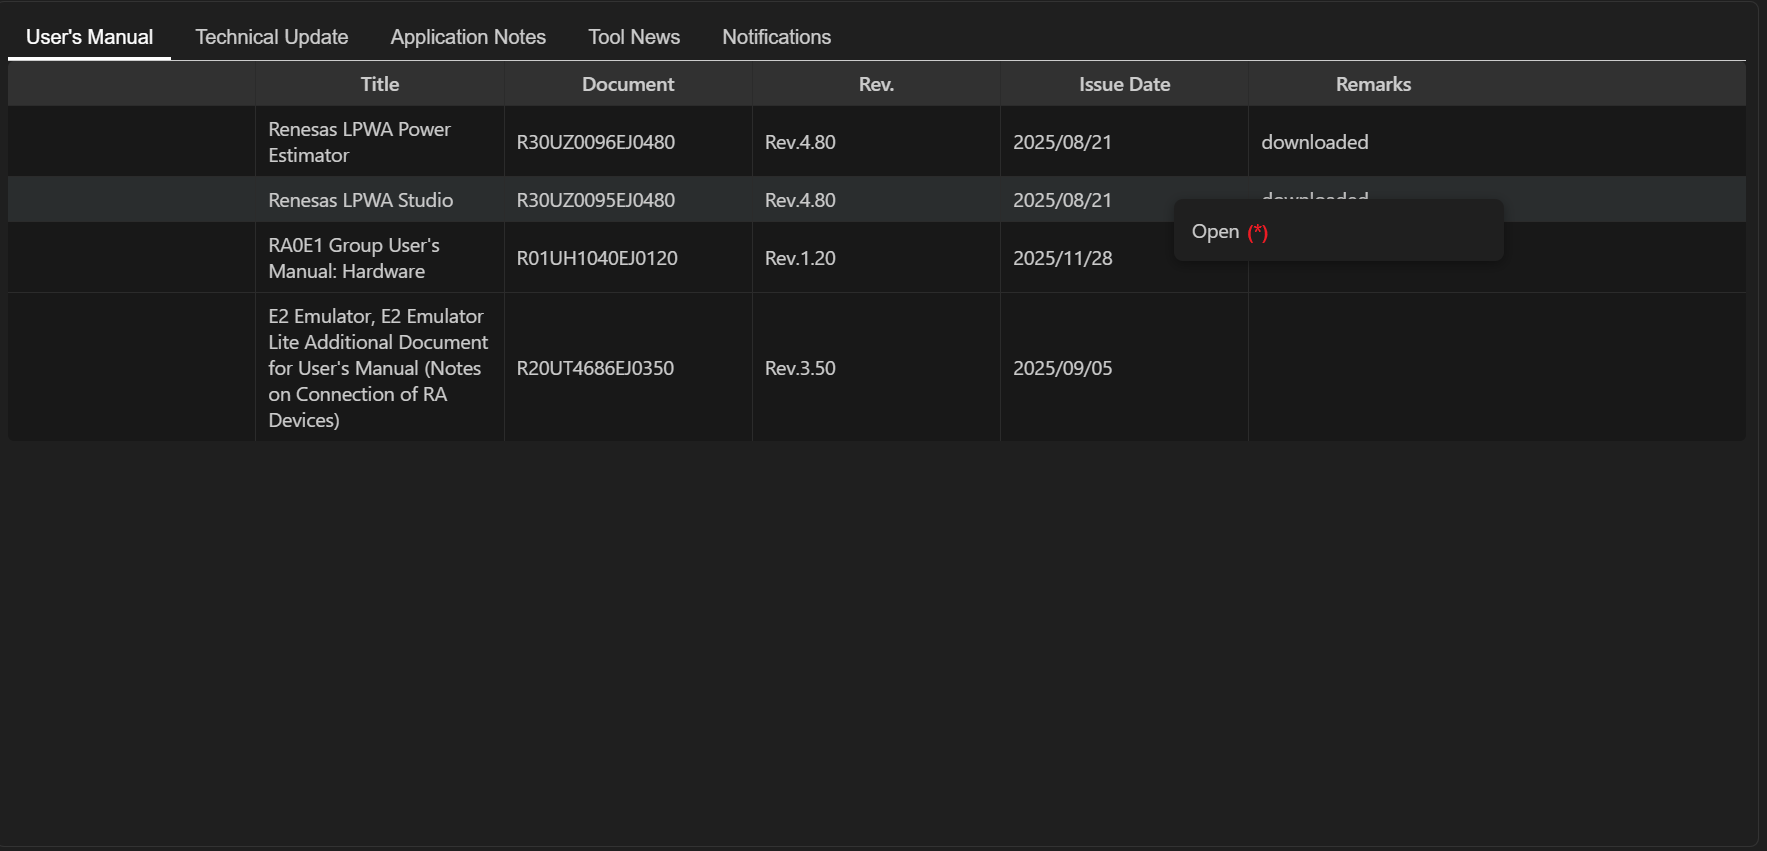
Task: Click downloaded remark for Power Estimator
Action: coord(1314,142)
